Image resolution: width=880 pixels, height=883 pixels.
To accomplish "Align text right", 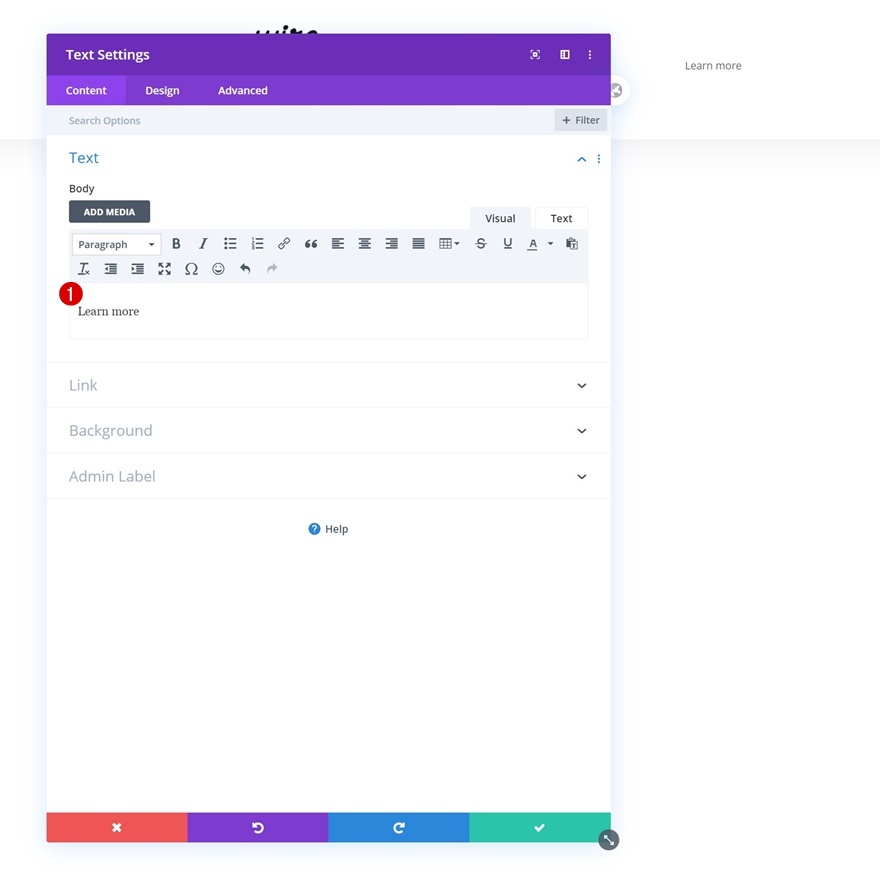I will 391,244.
